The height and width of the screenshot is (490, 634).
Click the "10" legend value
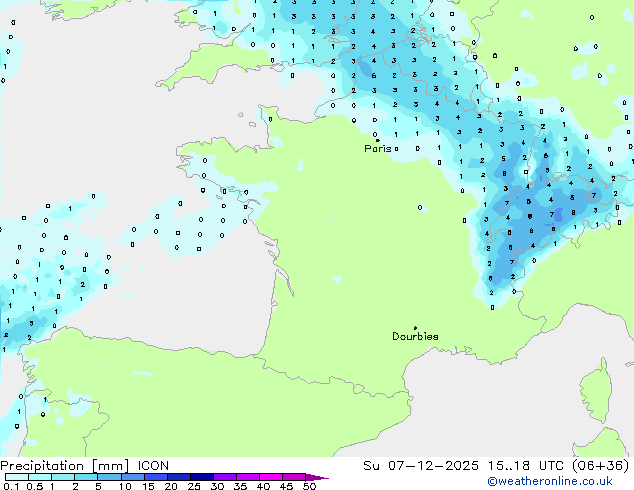pos(125,486)
